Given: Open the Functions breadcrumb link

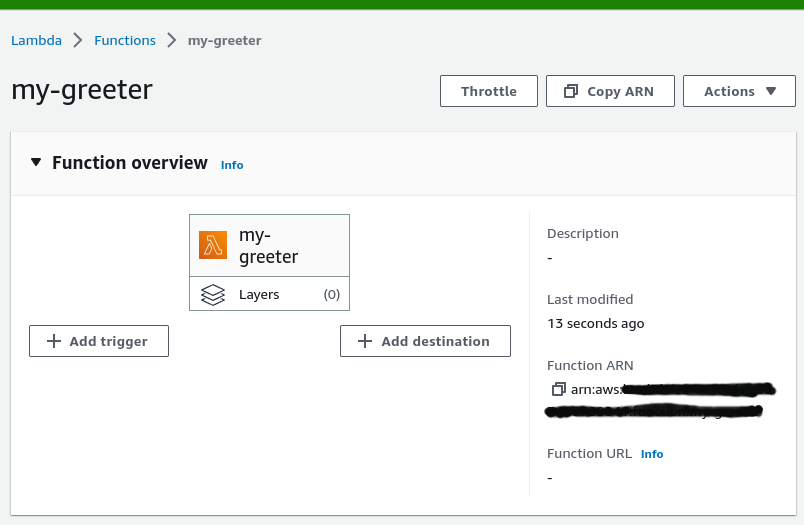Looking at the screenshot, I should click(125, 41).
